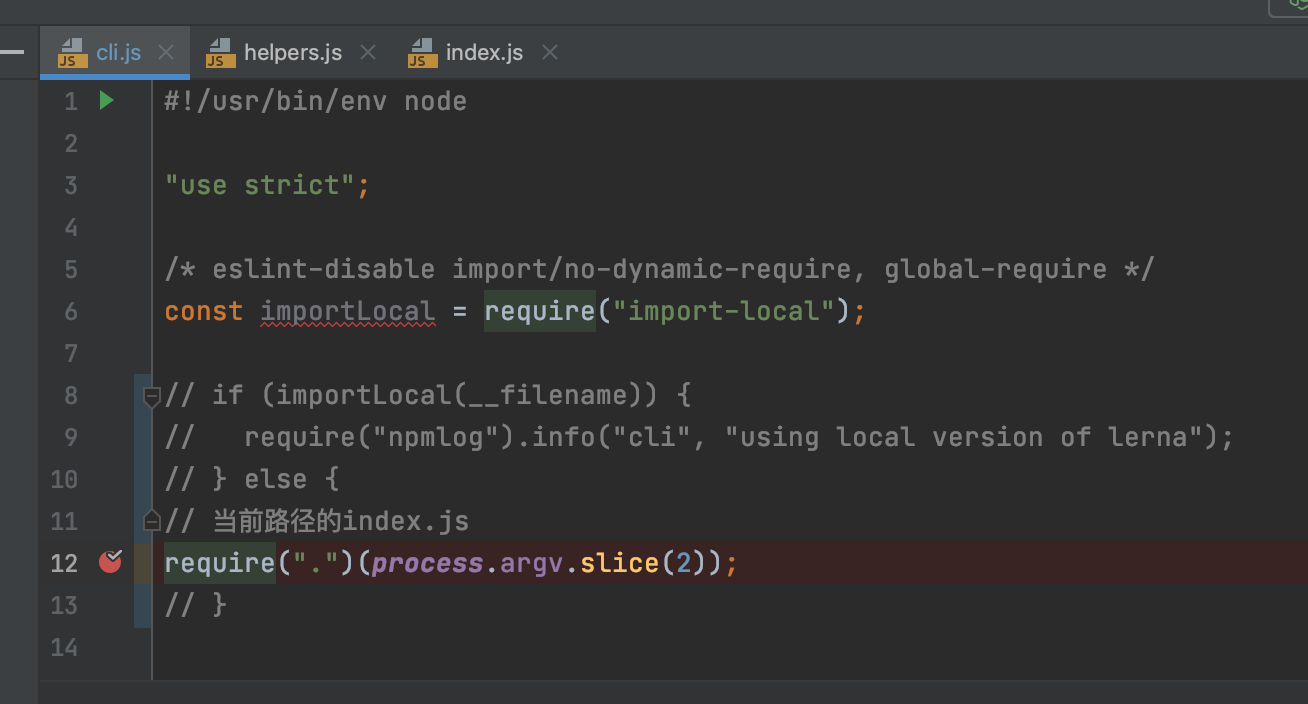Click the underlined importLocal variable
Viewport: 1308px width, 704px height.
point(347,311)
